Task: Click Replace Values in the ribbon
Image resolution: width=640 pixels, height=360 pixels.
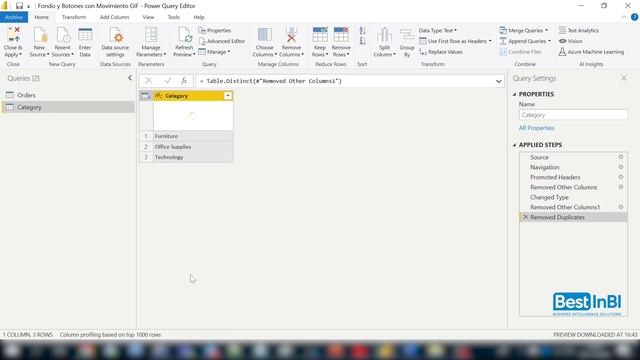Action: tap(441, 52)
